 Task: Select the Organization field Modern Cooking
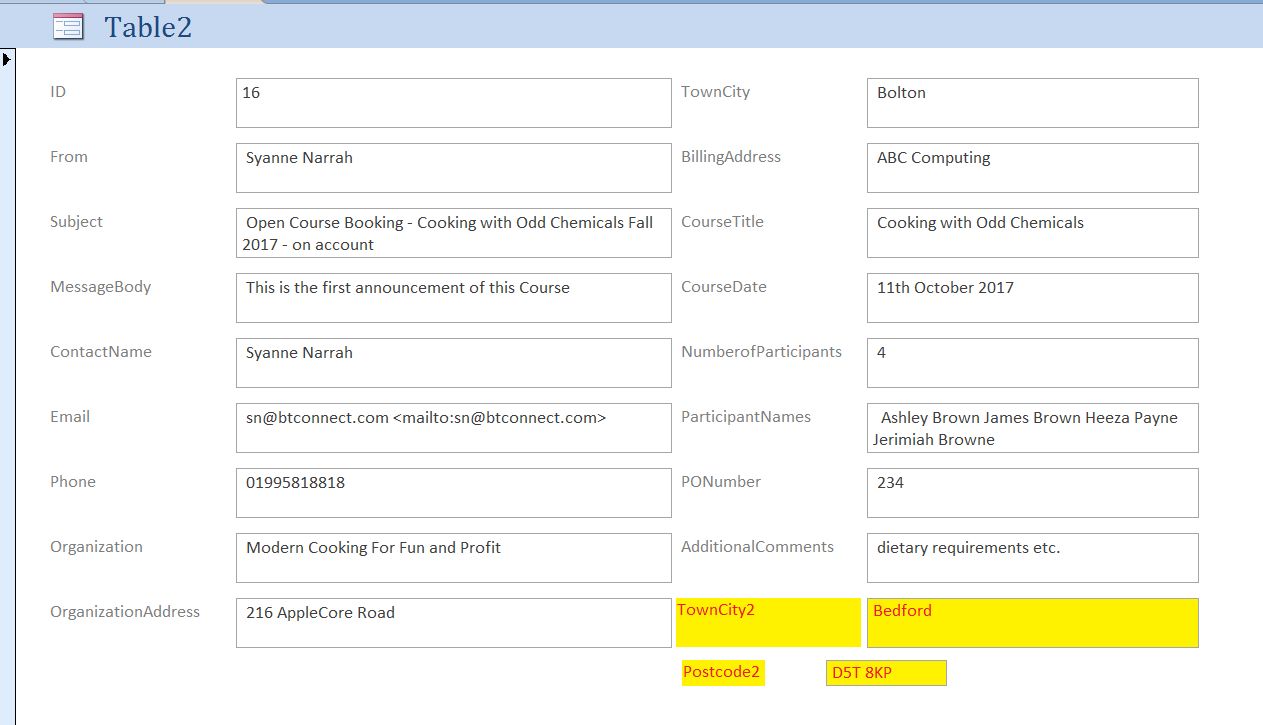point(454,558)
